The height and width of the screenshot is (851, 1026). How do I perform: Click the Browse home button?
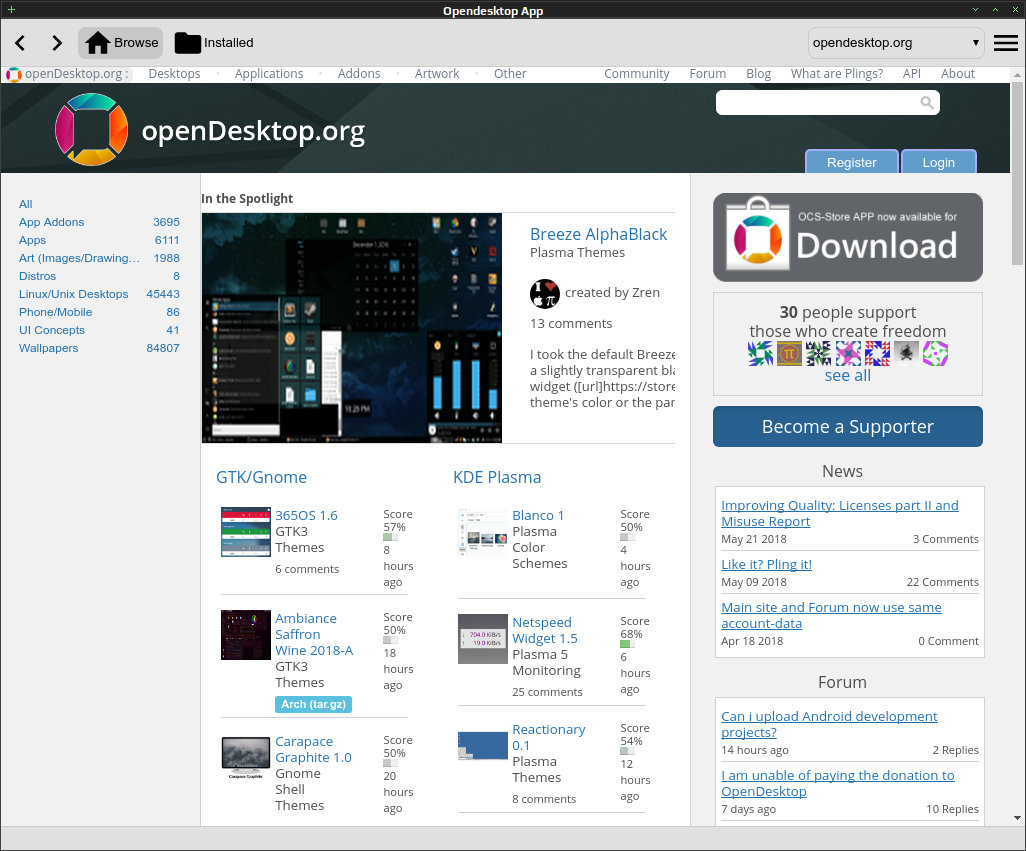pyautogui.click(x=121, y=43)
